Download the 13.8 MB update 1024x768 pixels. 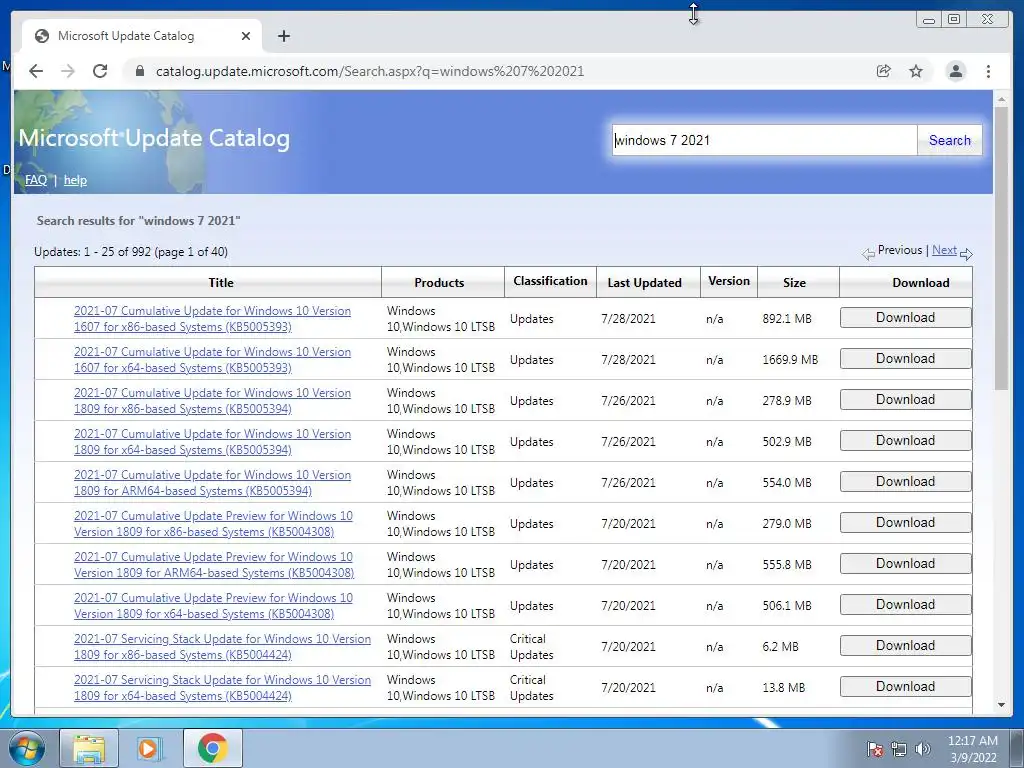(x=905, y=686)
